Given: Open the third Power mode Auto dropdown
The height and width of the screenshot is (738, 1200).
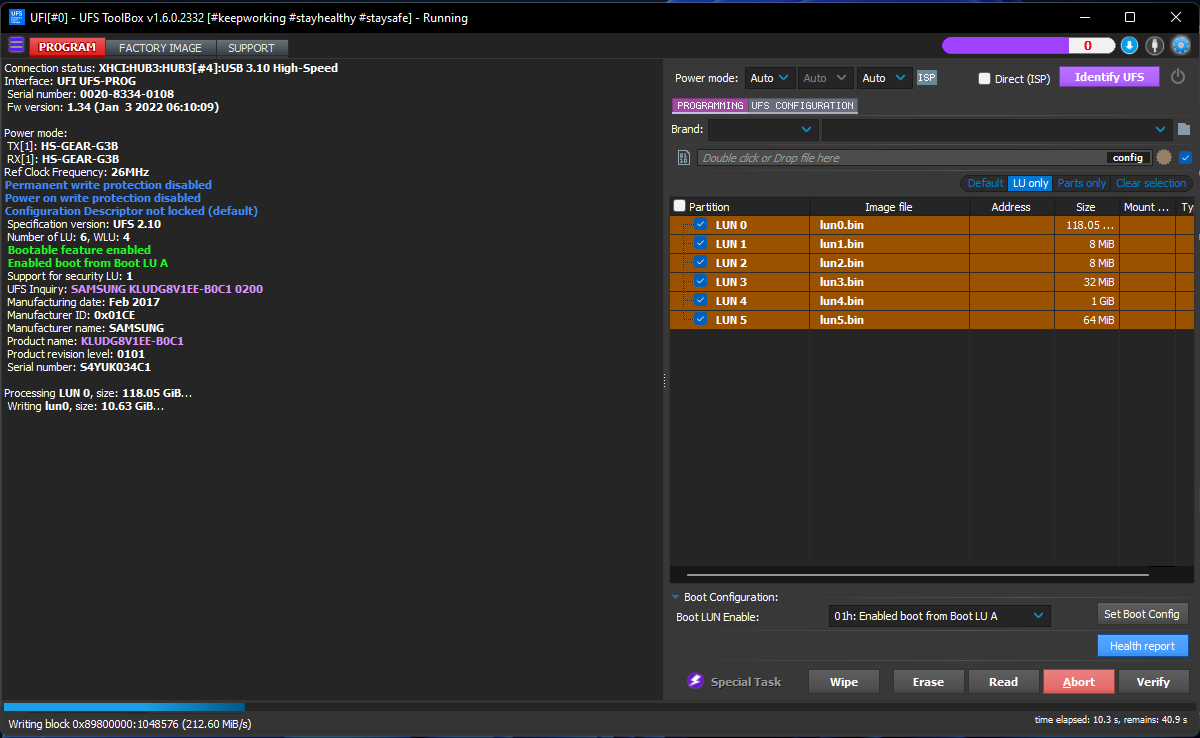Looking at the screenshot, I should coord(885,77).
